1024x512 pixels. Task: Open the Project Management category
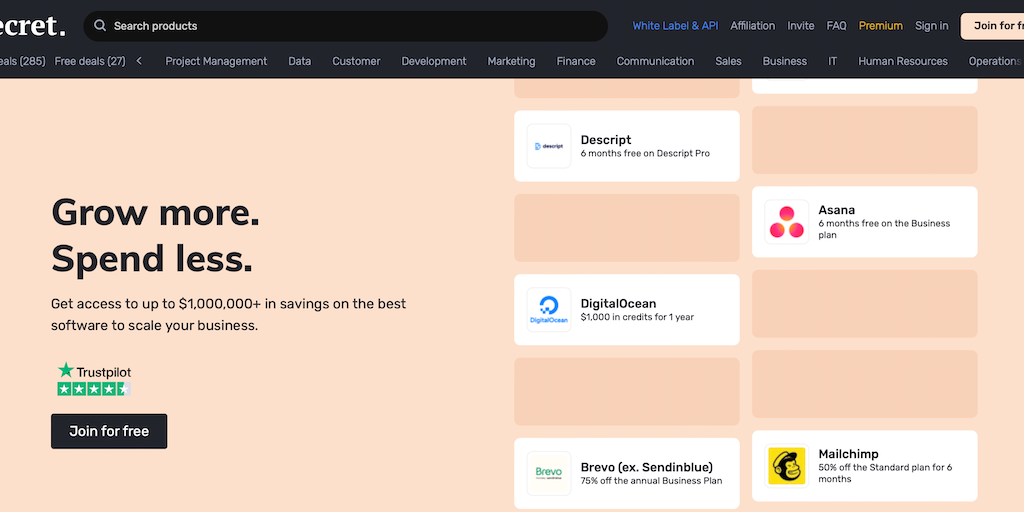[216, 61]
